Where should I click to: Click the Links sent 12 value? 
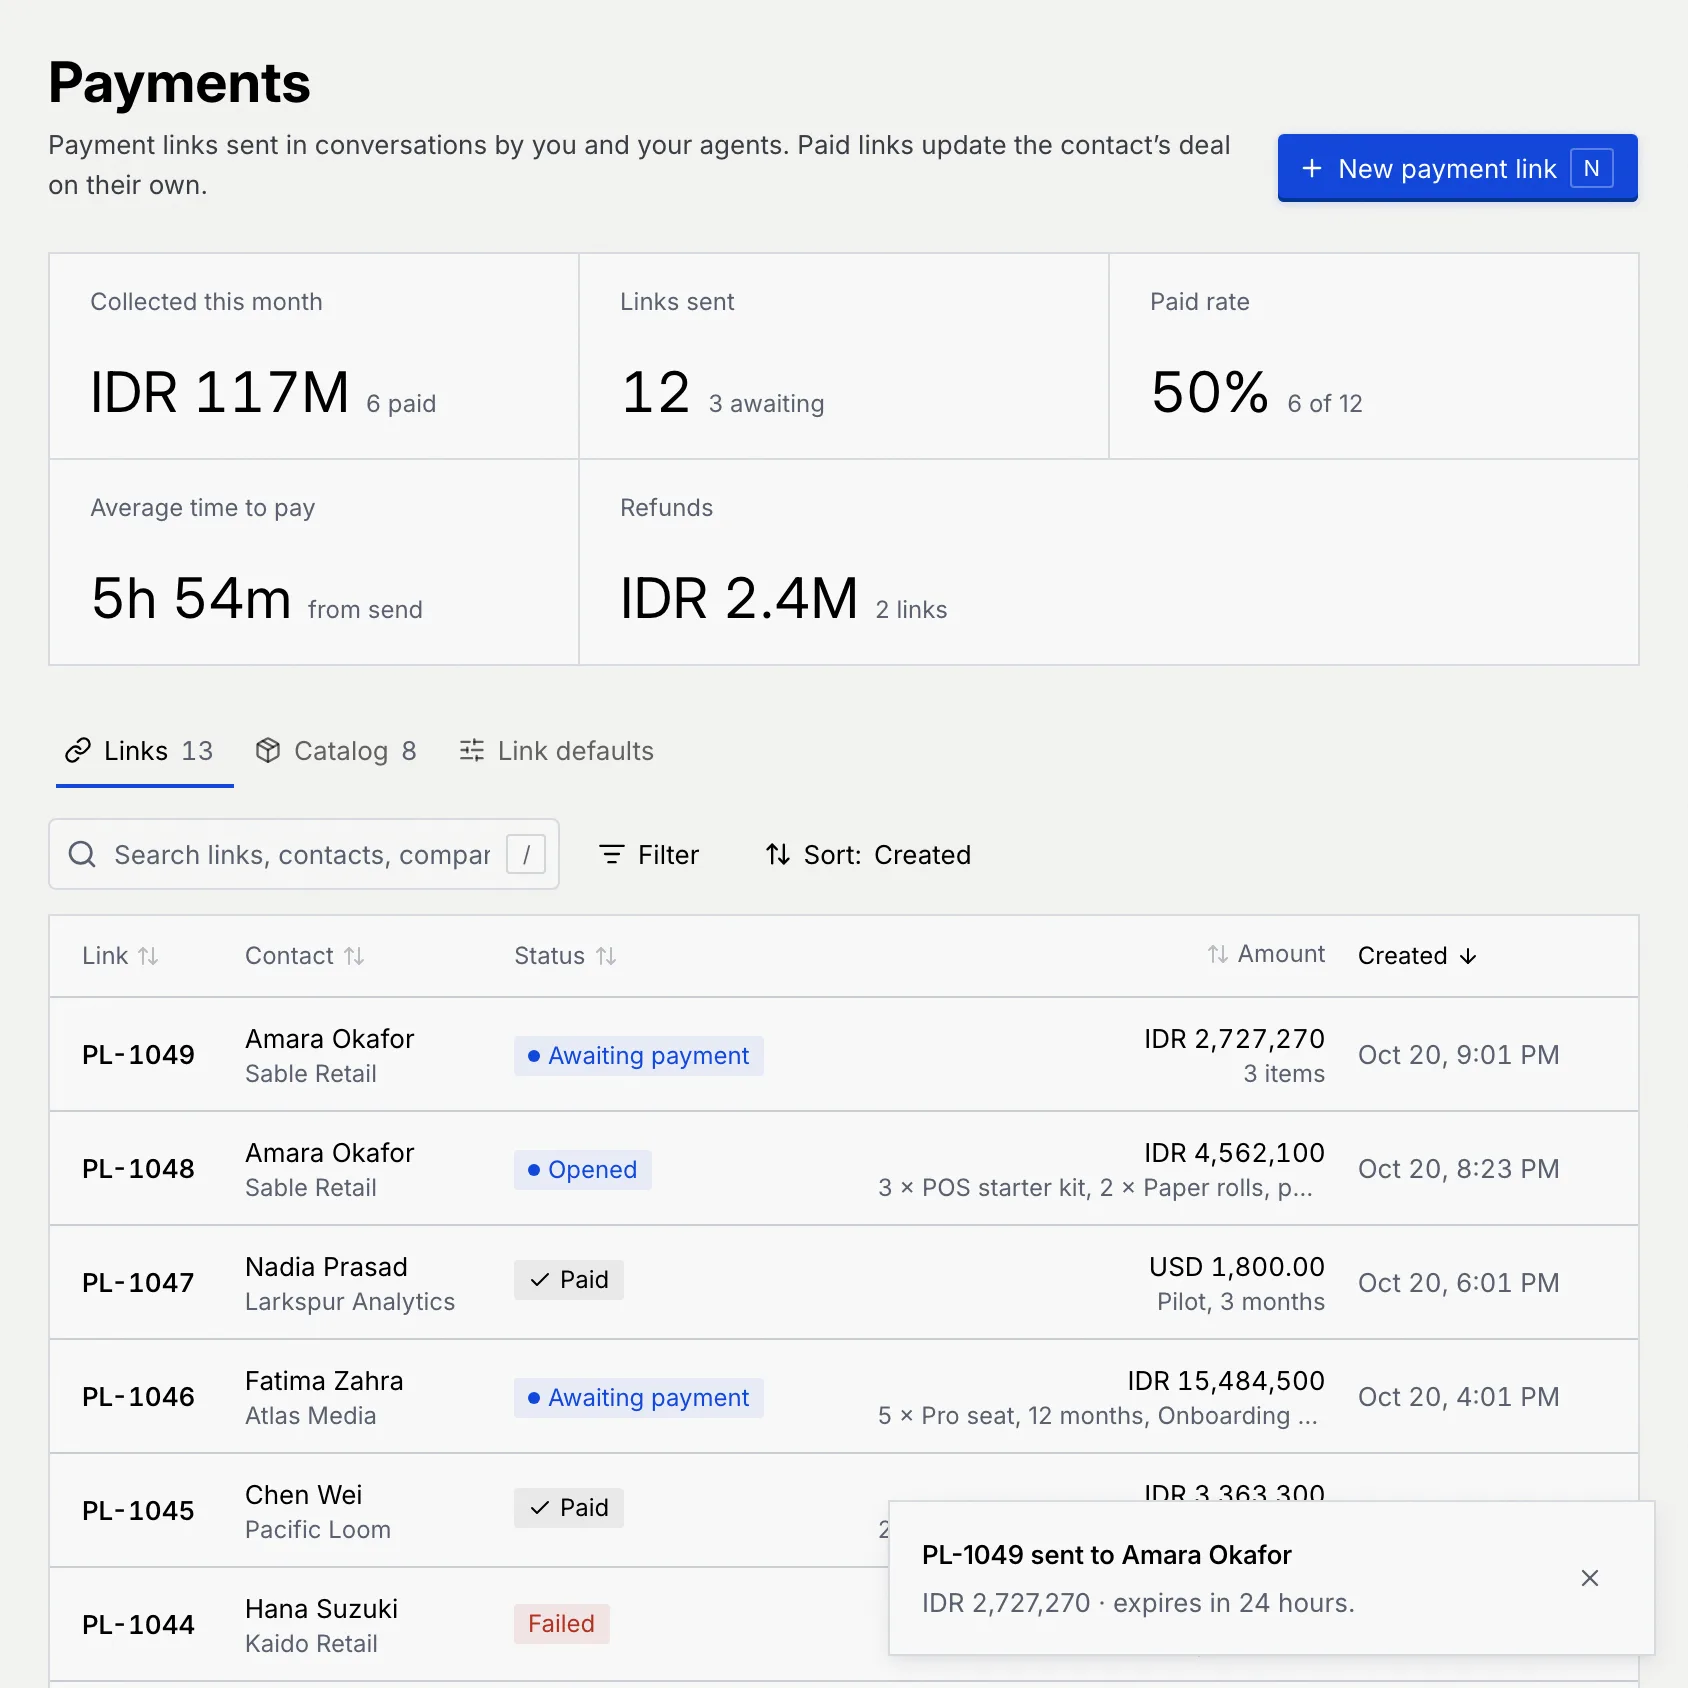[656, 392]
